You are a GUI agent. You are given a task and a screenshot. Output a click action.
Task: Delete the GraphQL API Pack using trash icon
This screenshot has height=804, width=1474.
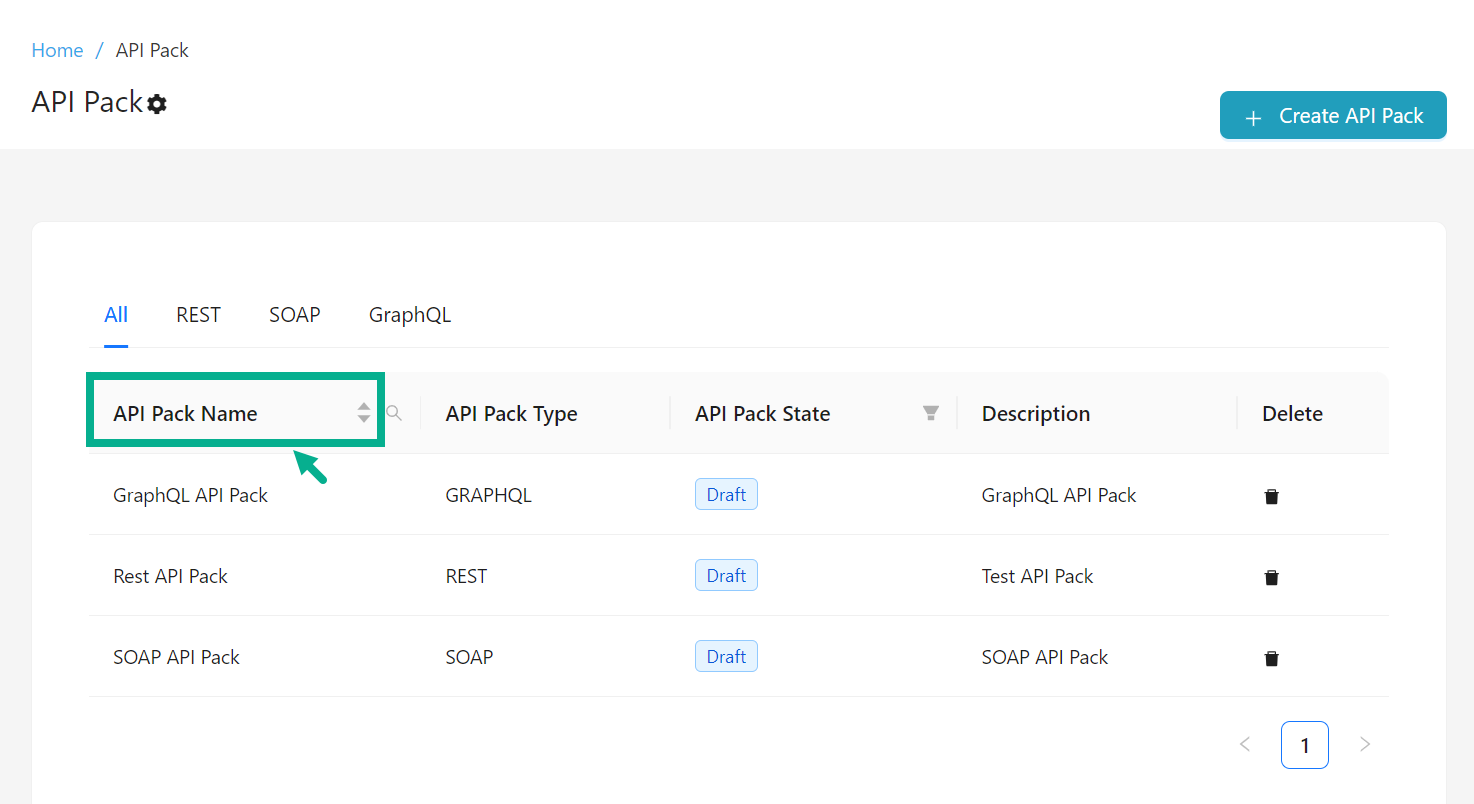[1271, 496]
